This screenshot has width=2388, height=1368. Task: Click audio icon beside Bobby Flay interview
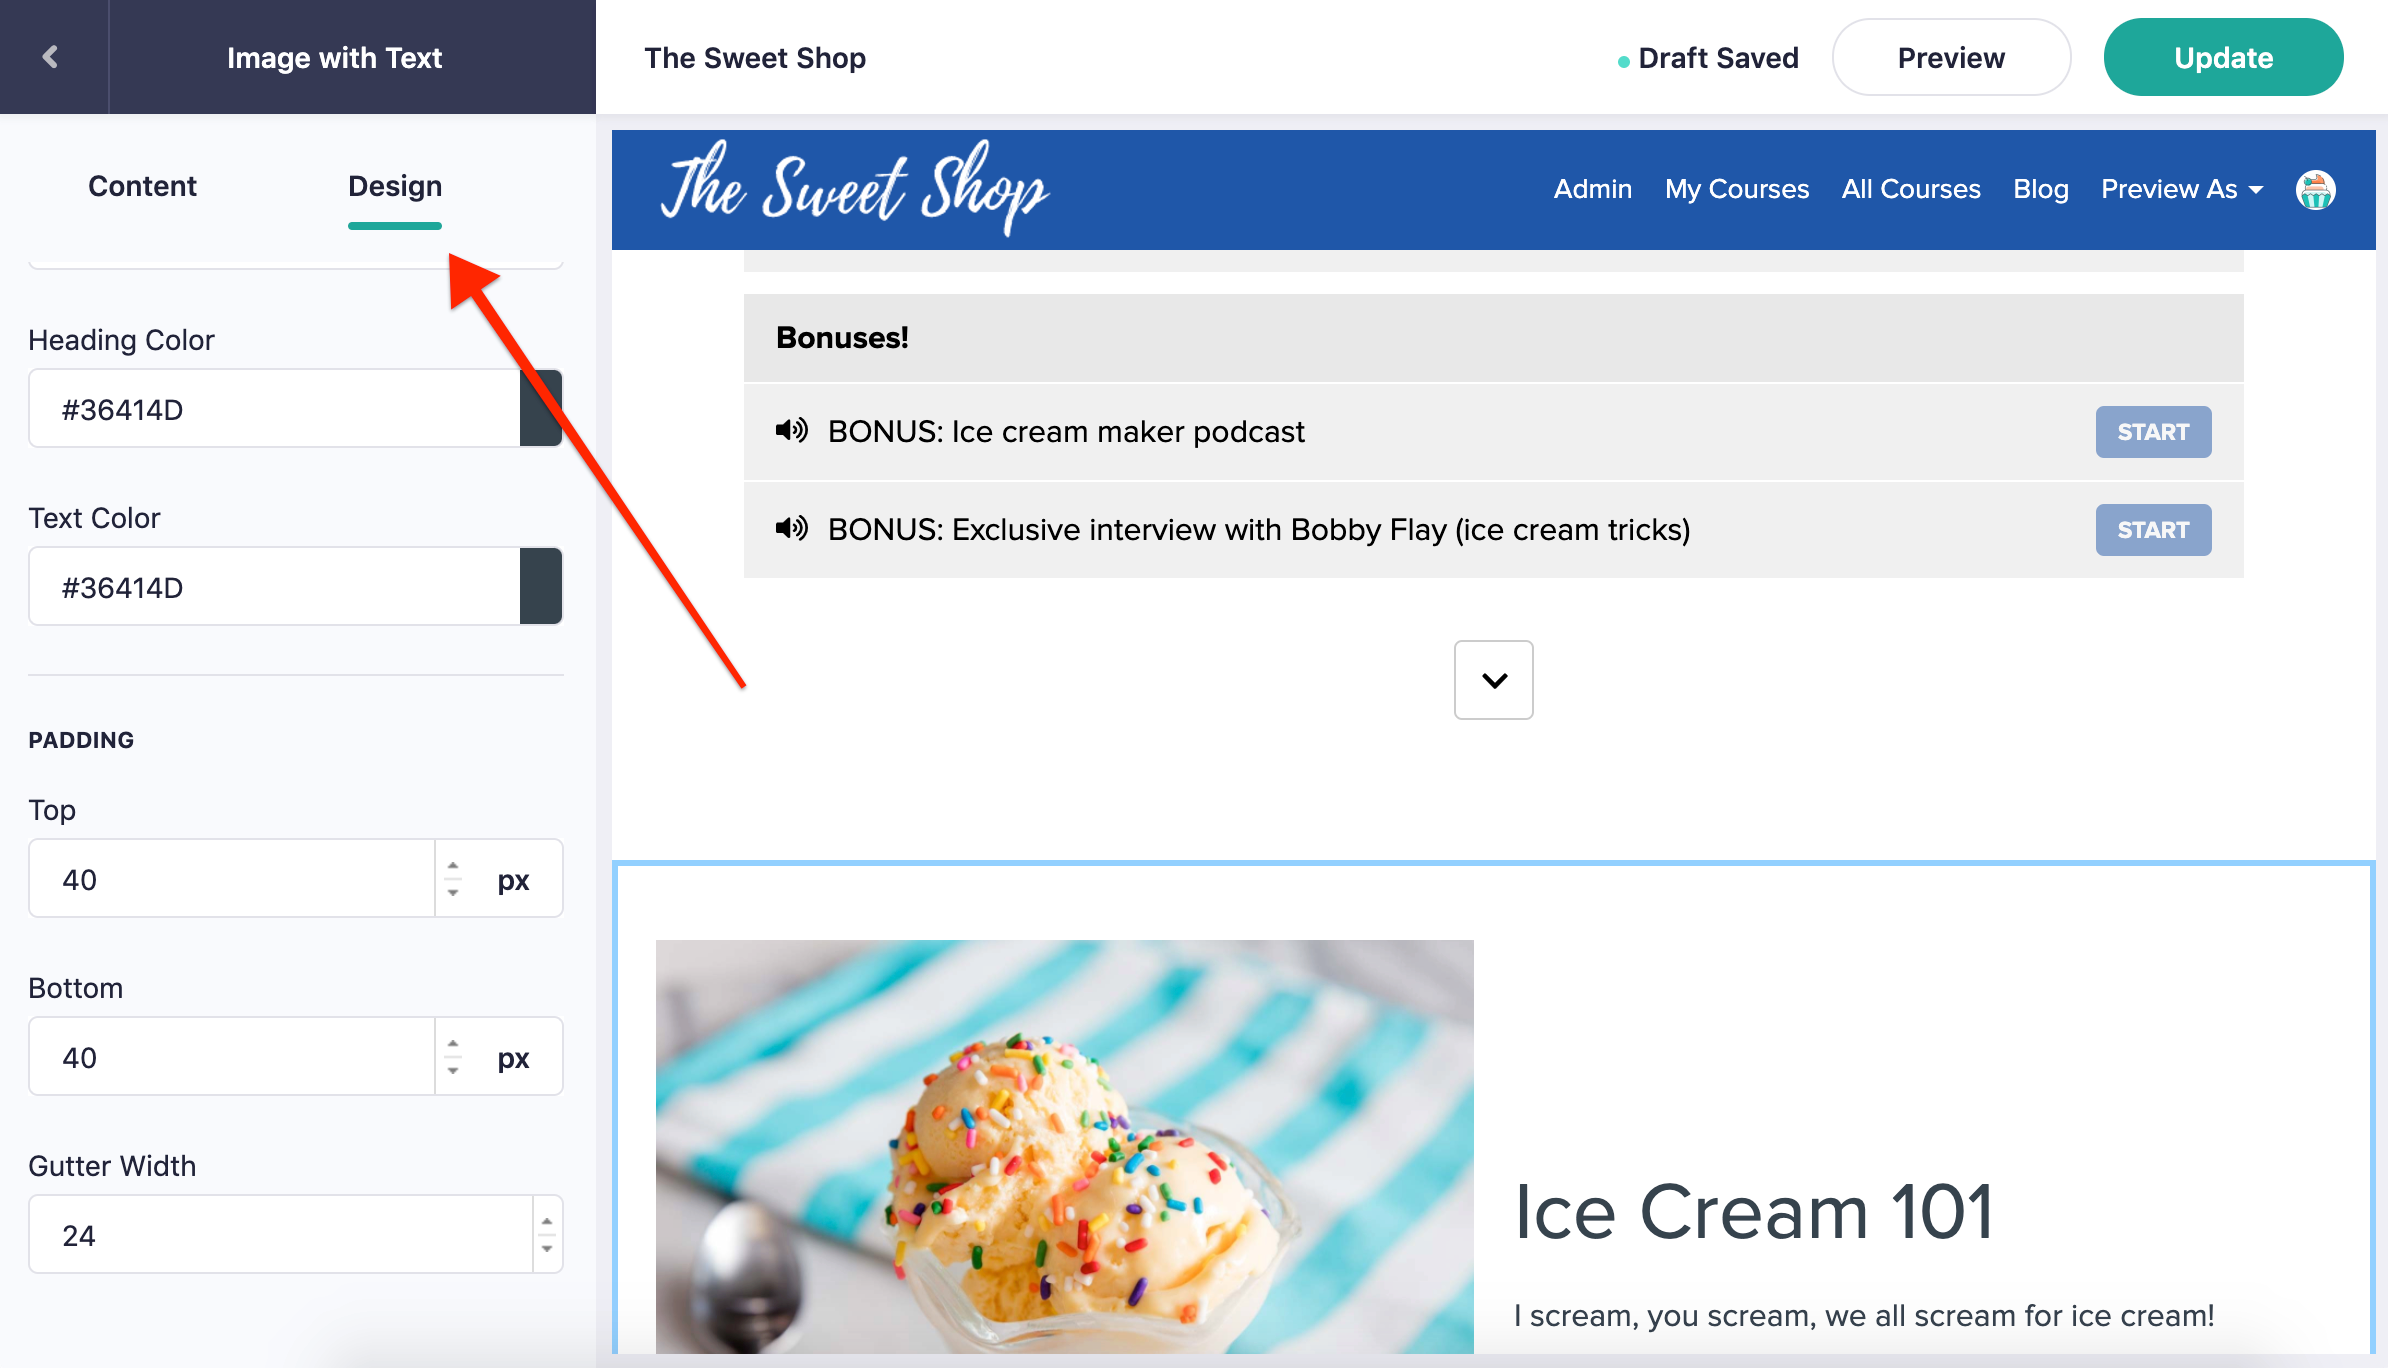pos(792,528)
